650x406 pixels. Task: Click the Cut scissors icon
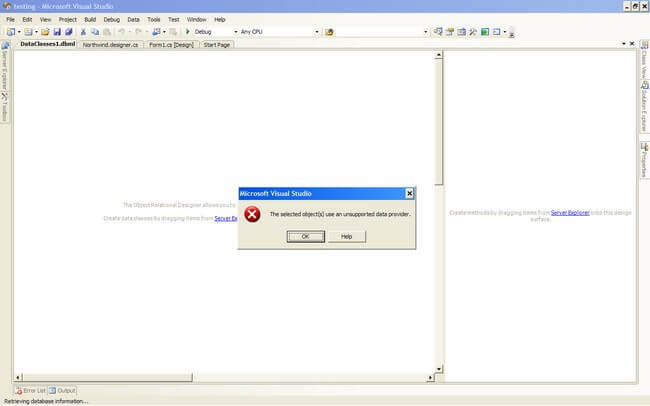83,32
